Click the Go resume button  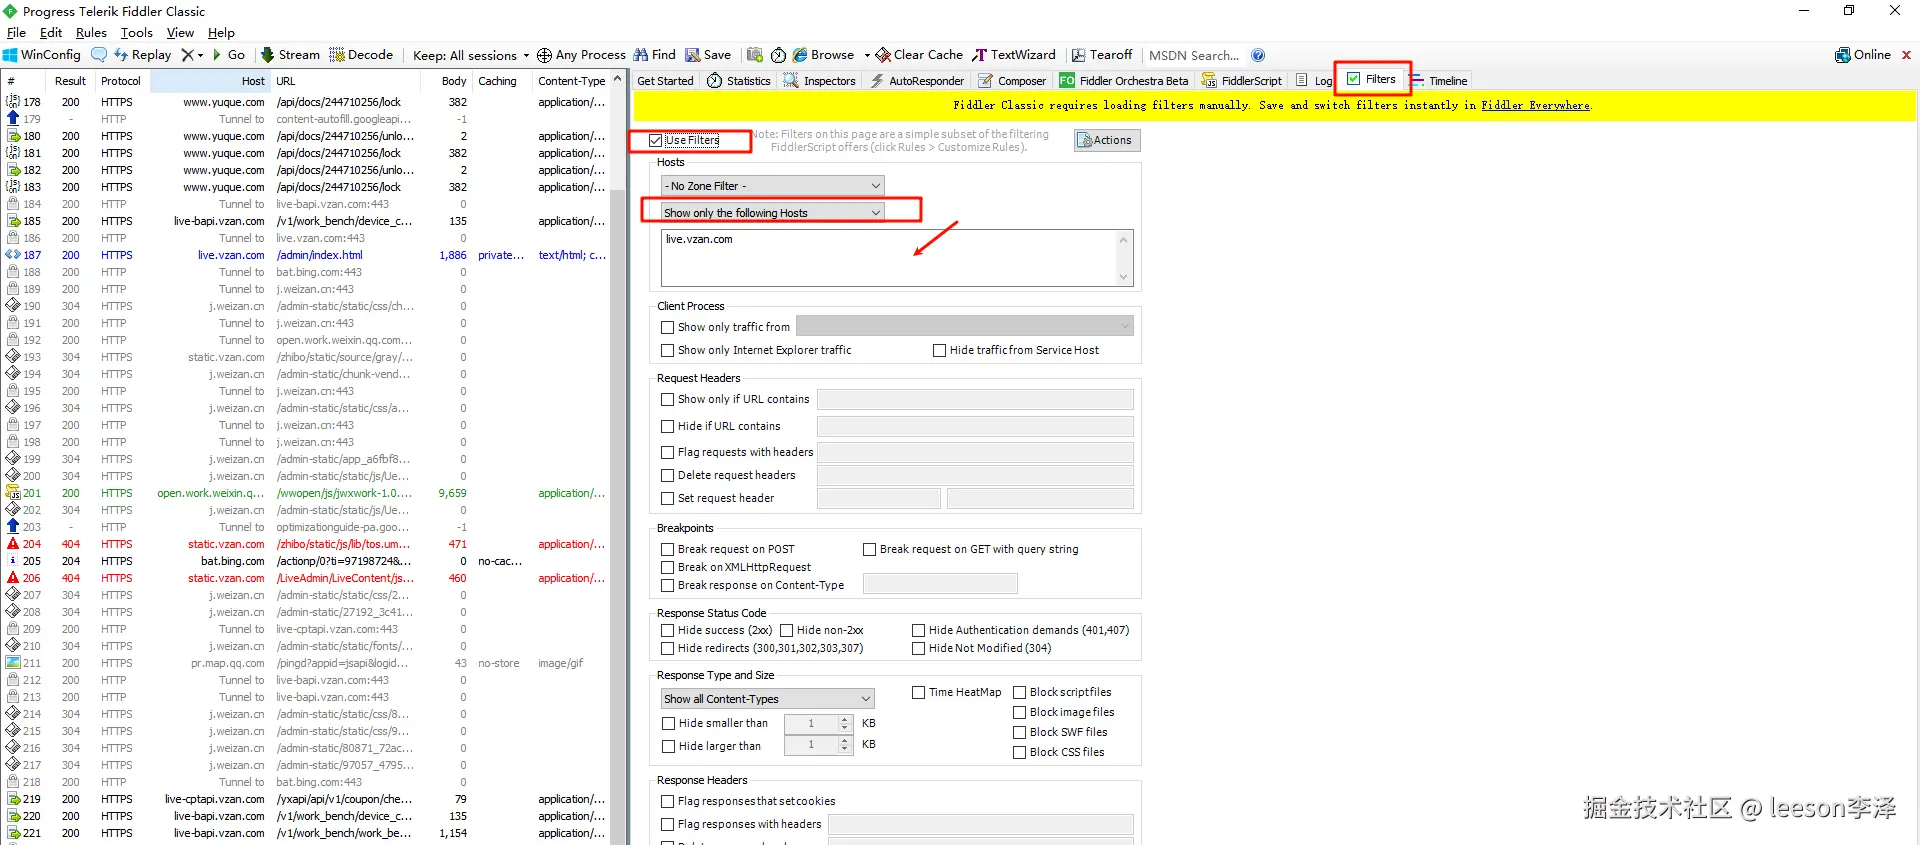coord(228,55)
